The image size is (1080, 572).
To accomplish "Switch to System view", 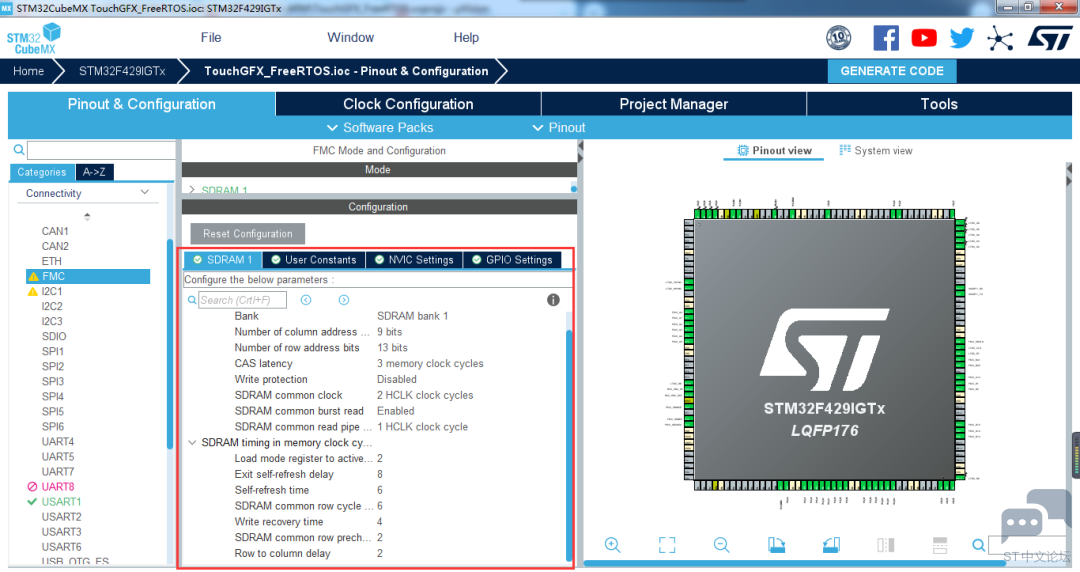I will click(875, 151).
